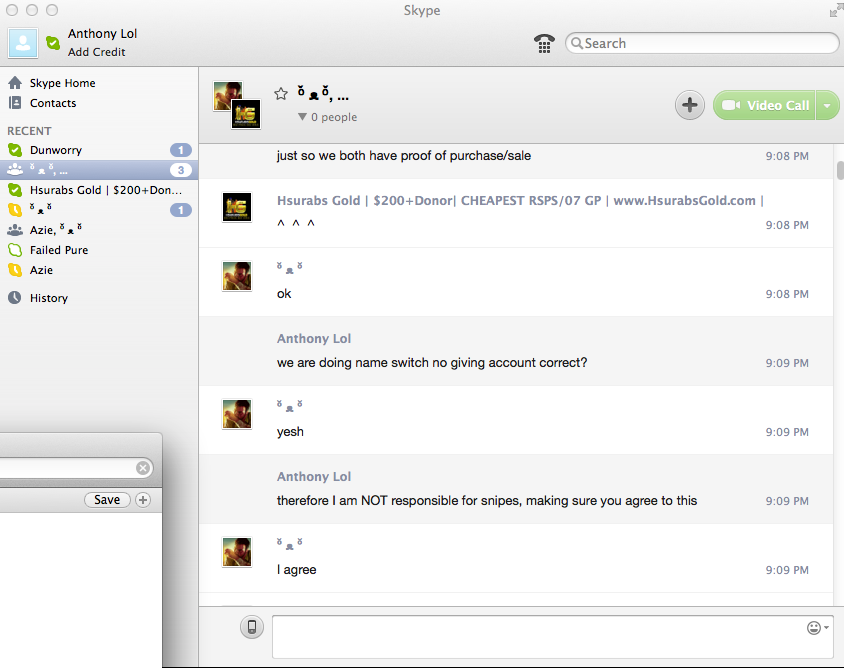Viewport: 844px width, 668px height.
Task: Open the Azie conversation with yellow status
Action: point(99,270)
